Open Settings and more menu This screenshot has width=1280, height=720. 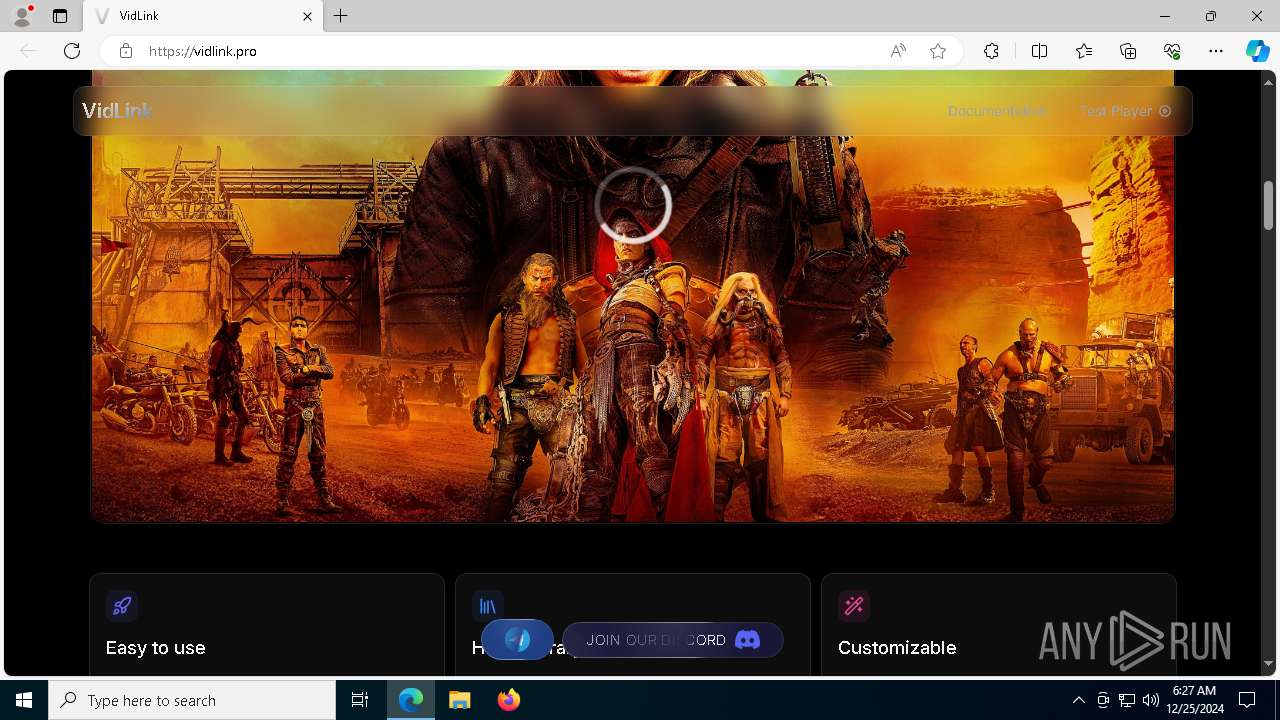pos(1216,51)
